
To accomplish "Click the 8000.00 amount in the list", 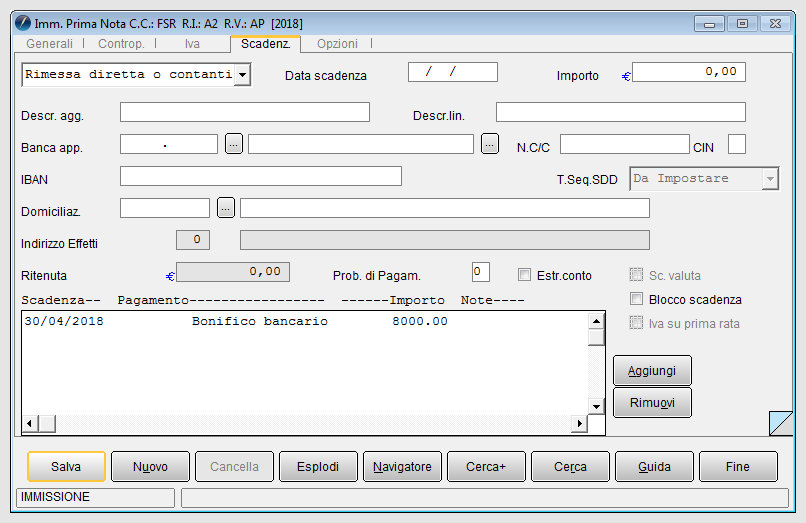I will click(x=419, y=321).
